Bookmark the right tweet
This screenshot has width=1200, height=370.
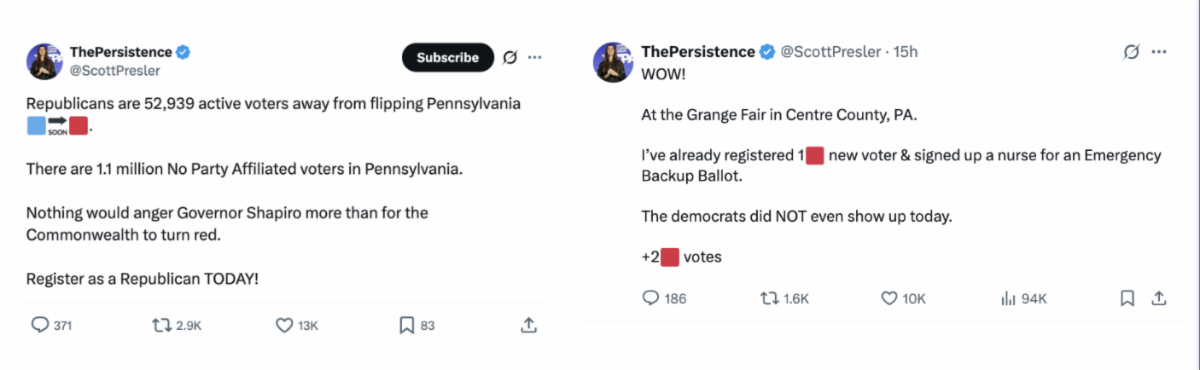pos(1127,298)
